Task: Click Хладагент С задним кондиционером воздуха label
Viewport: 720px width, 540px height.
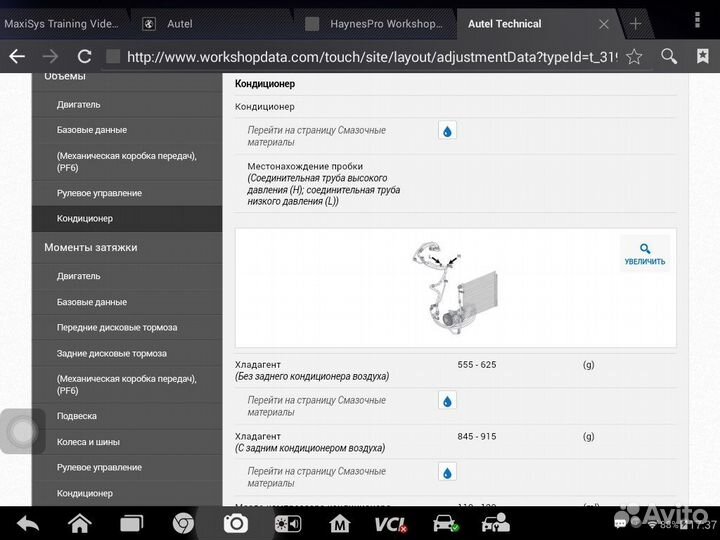Action: click(310, 442)
